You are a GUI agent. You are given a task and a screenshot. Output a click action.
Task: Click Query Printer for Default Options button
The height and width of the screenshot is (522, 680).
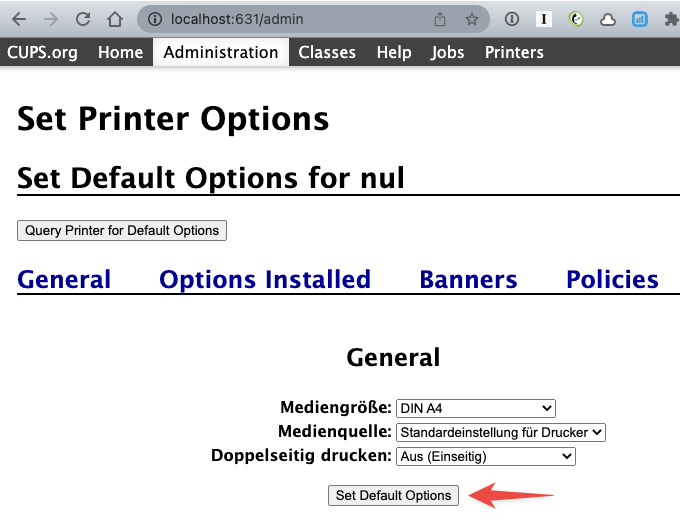122,230
